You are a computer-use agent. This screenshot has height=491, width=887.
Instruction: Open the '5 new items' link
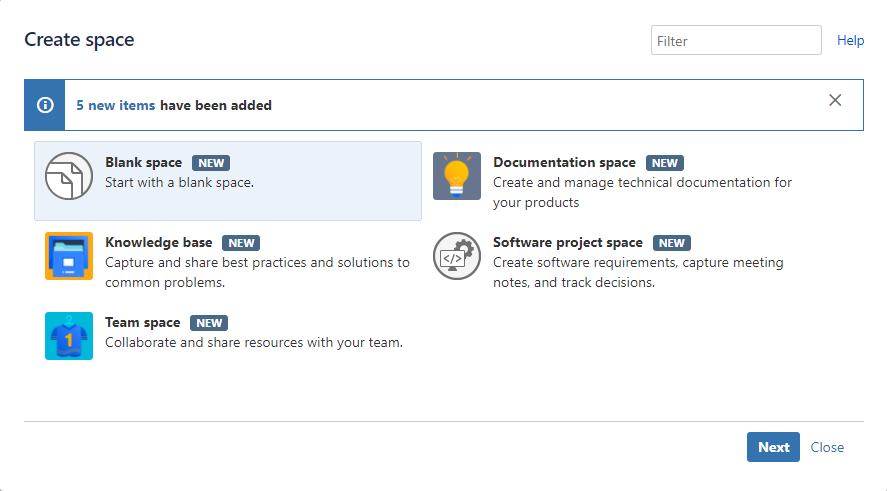tap(115, 105)
